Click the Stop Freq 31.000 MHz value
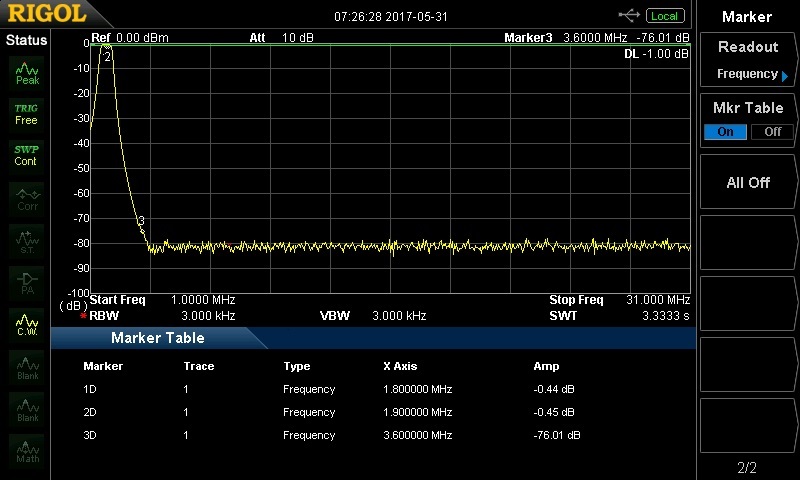 point(658,300)
